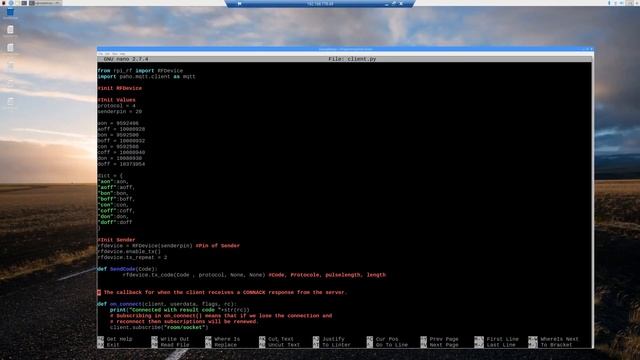The image size is (640, 360).
Task: Click the 'First Line' nano shortcut label
Action: pyautogui.click(x=502, y=339)
